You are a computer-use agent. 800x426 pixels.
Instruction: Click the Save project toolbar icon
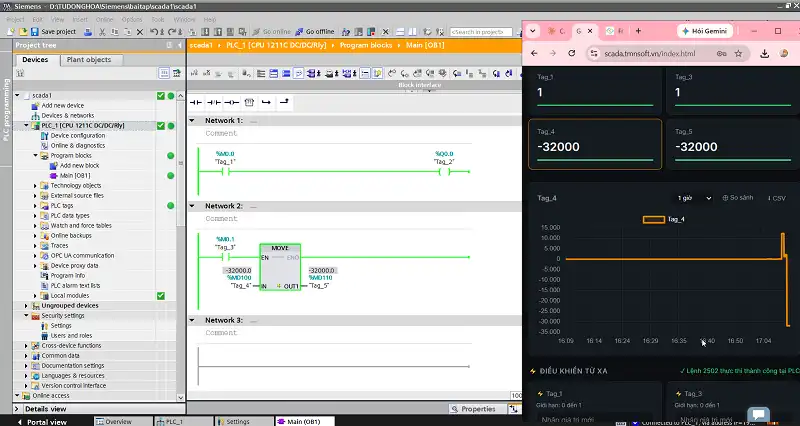coord(34,32)
